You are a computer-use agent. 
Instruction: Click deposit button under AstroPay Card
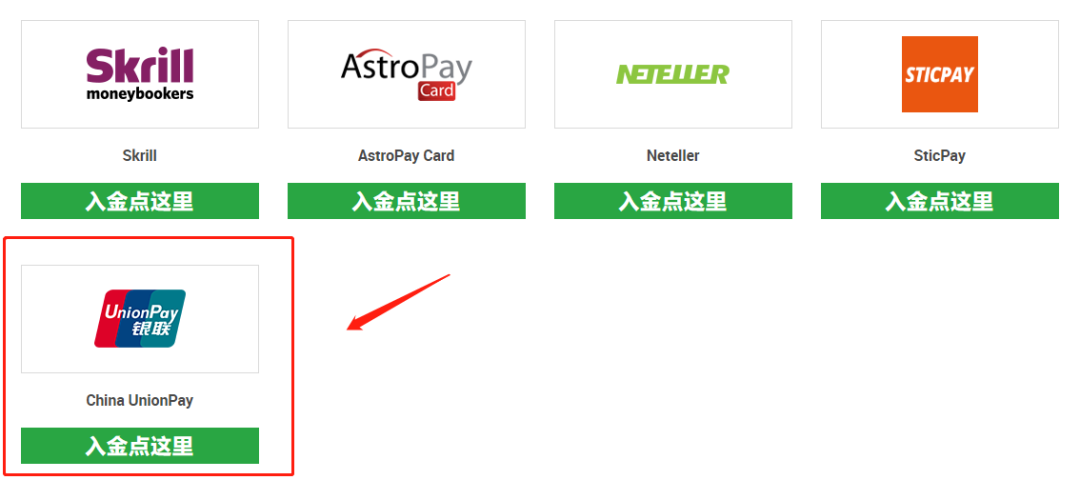(x=406, y=201)
